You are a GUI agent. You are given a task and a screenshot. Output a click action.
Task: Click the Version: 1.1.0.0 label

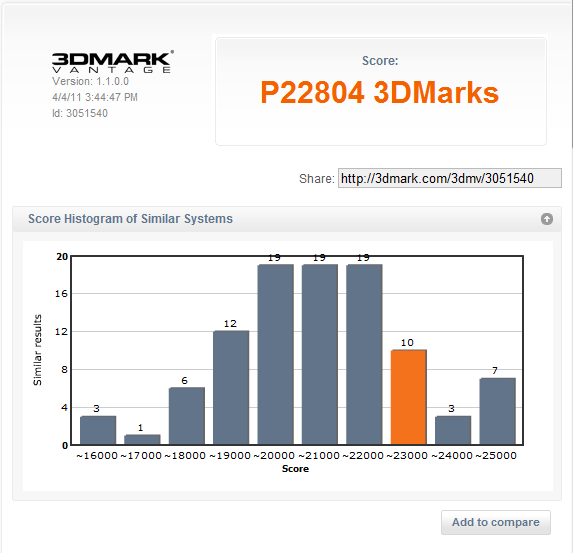pyautogui.click(x=90, y=81)
